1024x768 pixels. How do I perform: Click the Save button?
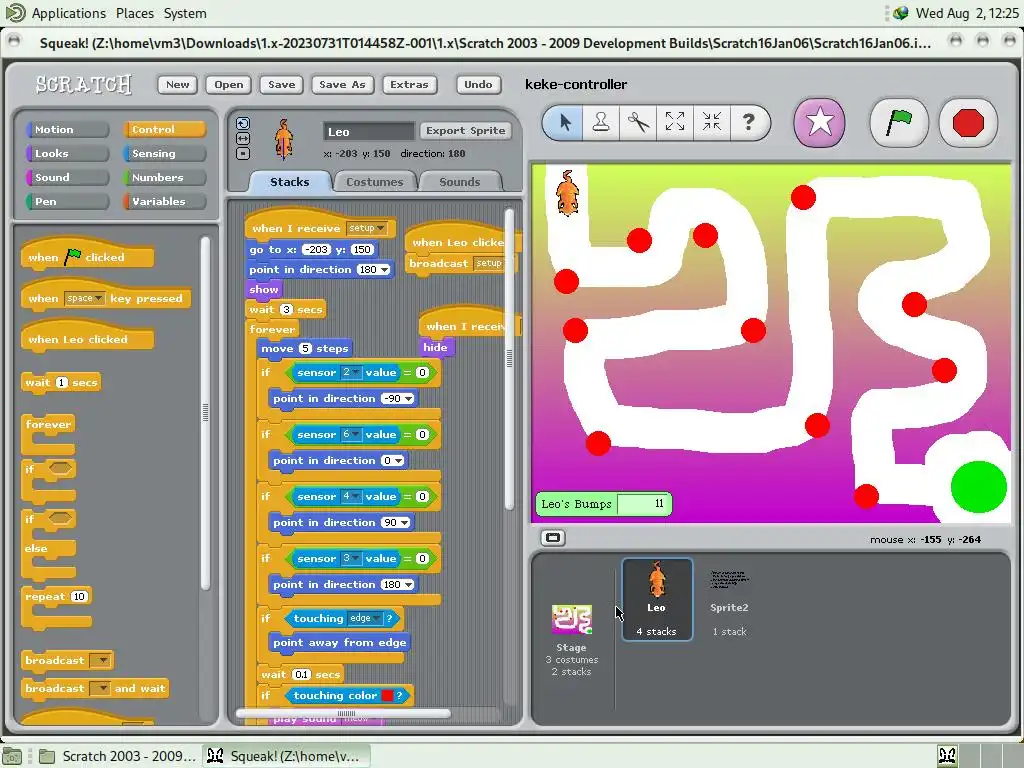pos(281,84)
